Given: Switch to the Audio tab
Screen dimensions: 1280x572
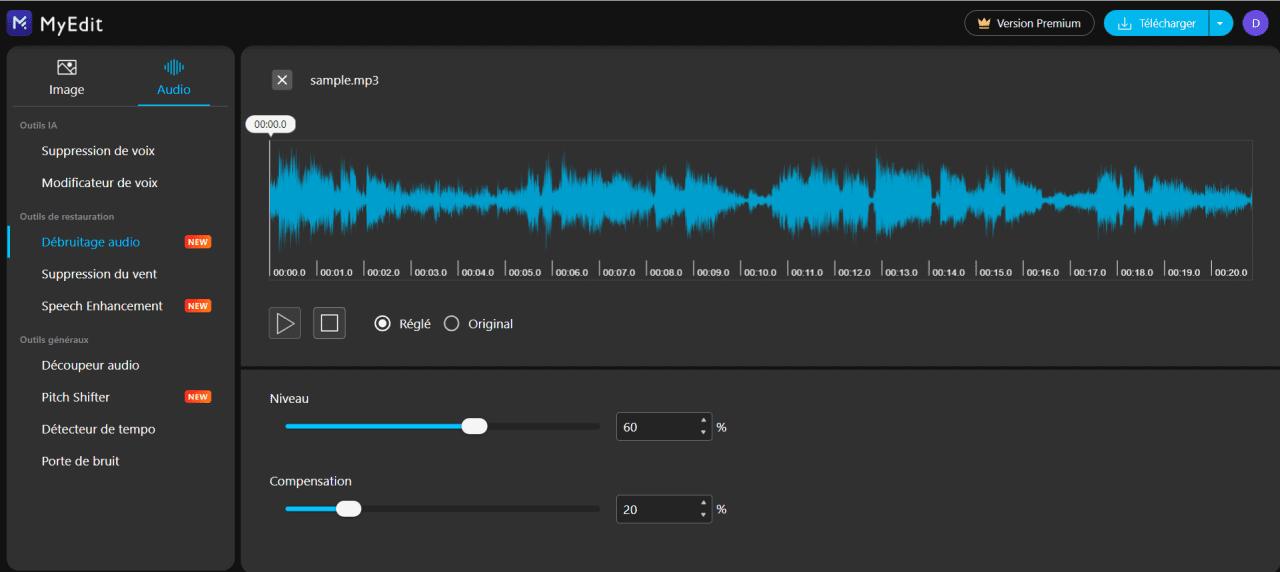Looking at the screenshot, I should point(174,78).
